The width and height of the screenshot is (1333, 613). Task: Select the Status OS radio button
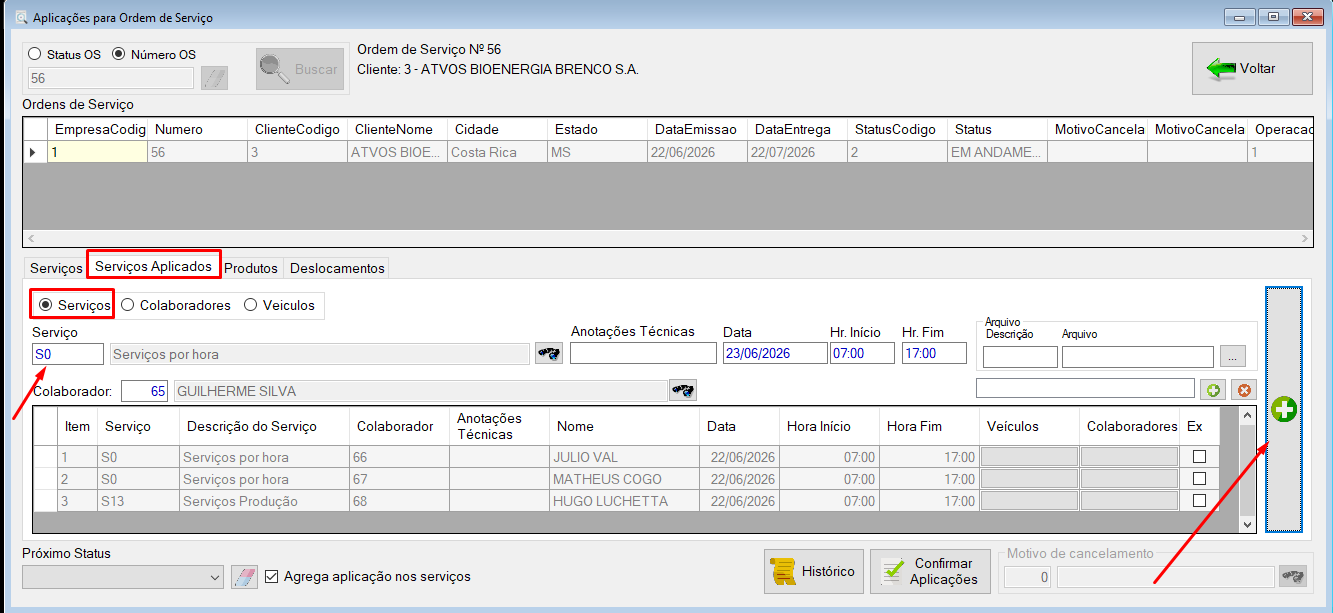click(35, 55)
